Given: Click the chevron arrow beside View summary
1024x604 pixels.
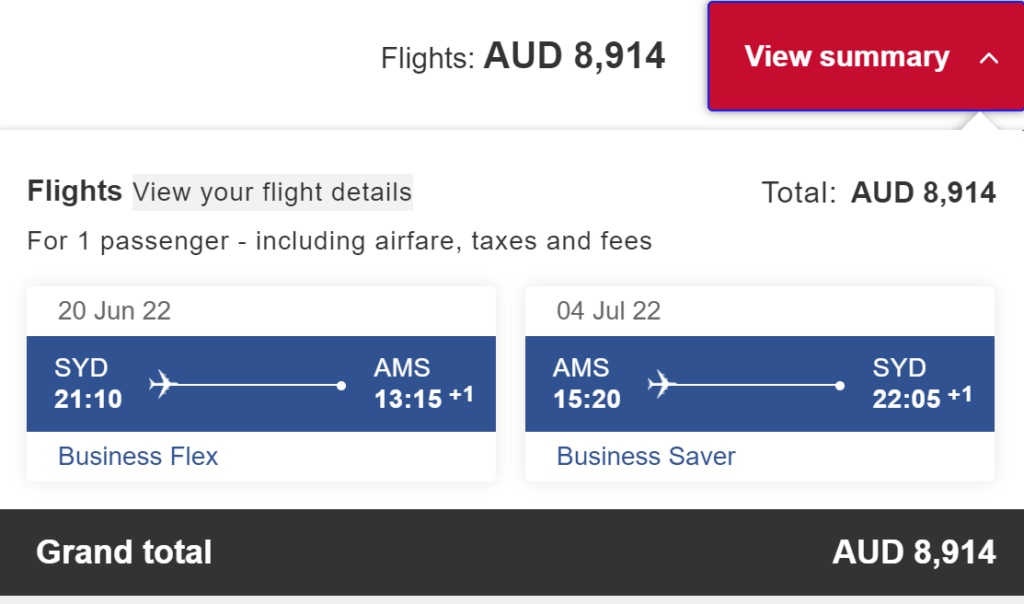Looking at the screenshot, I should (x=989, y=58).
